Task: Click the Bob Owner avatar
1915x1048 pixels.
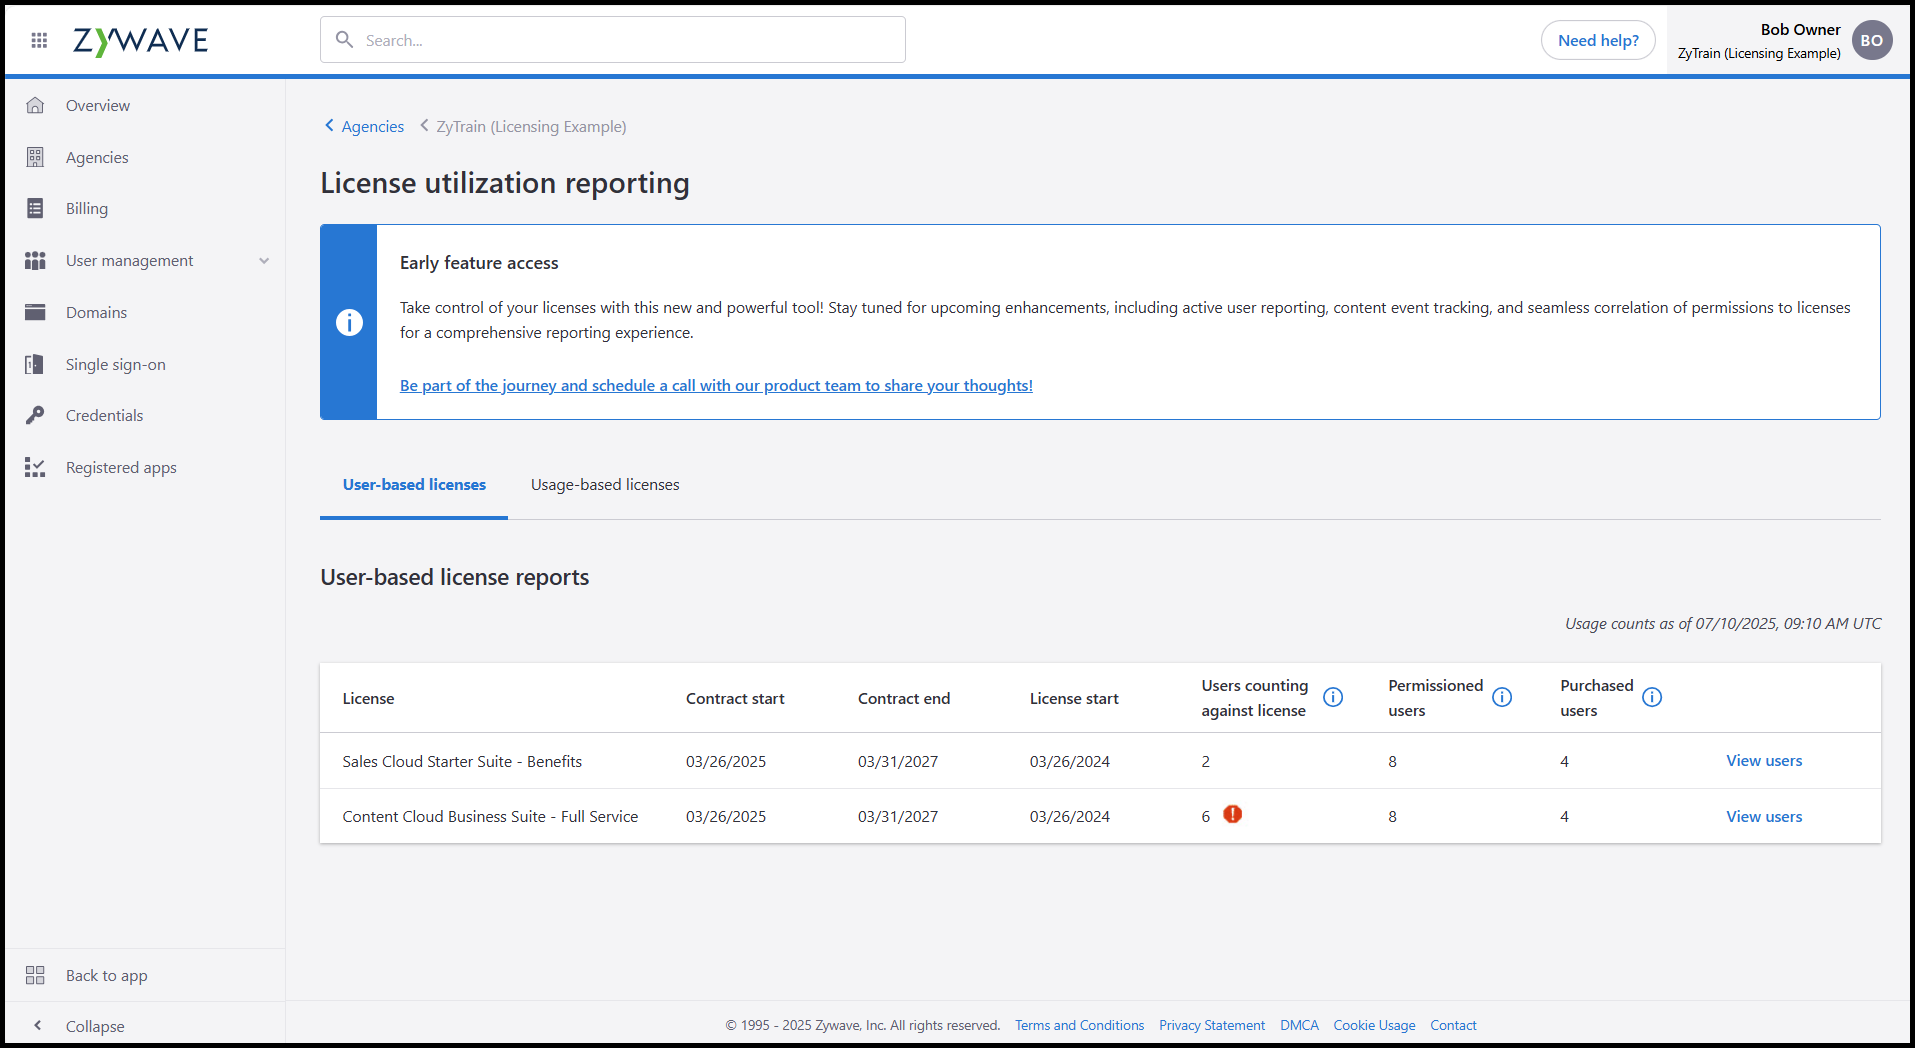Action: click(1872, 40)
